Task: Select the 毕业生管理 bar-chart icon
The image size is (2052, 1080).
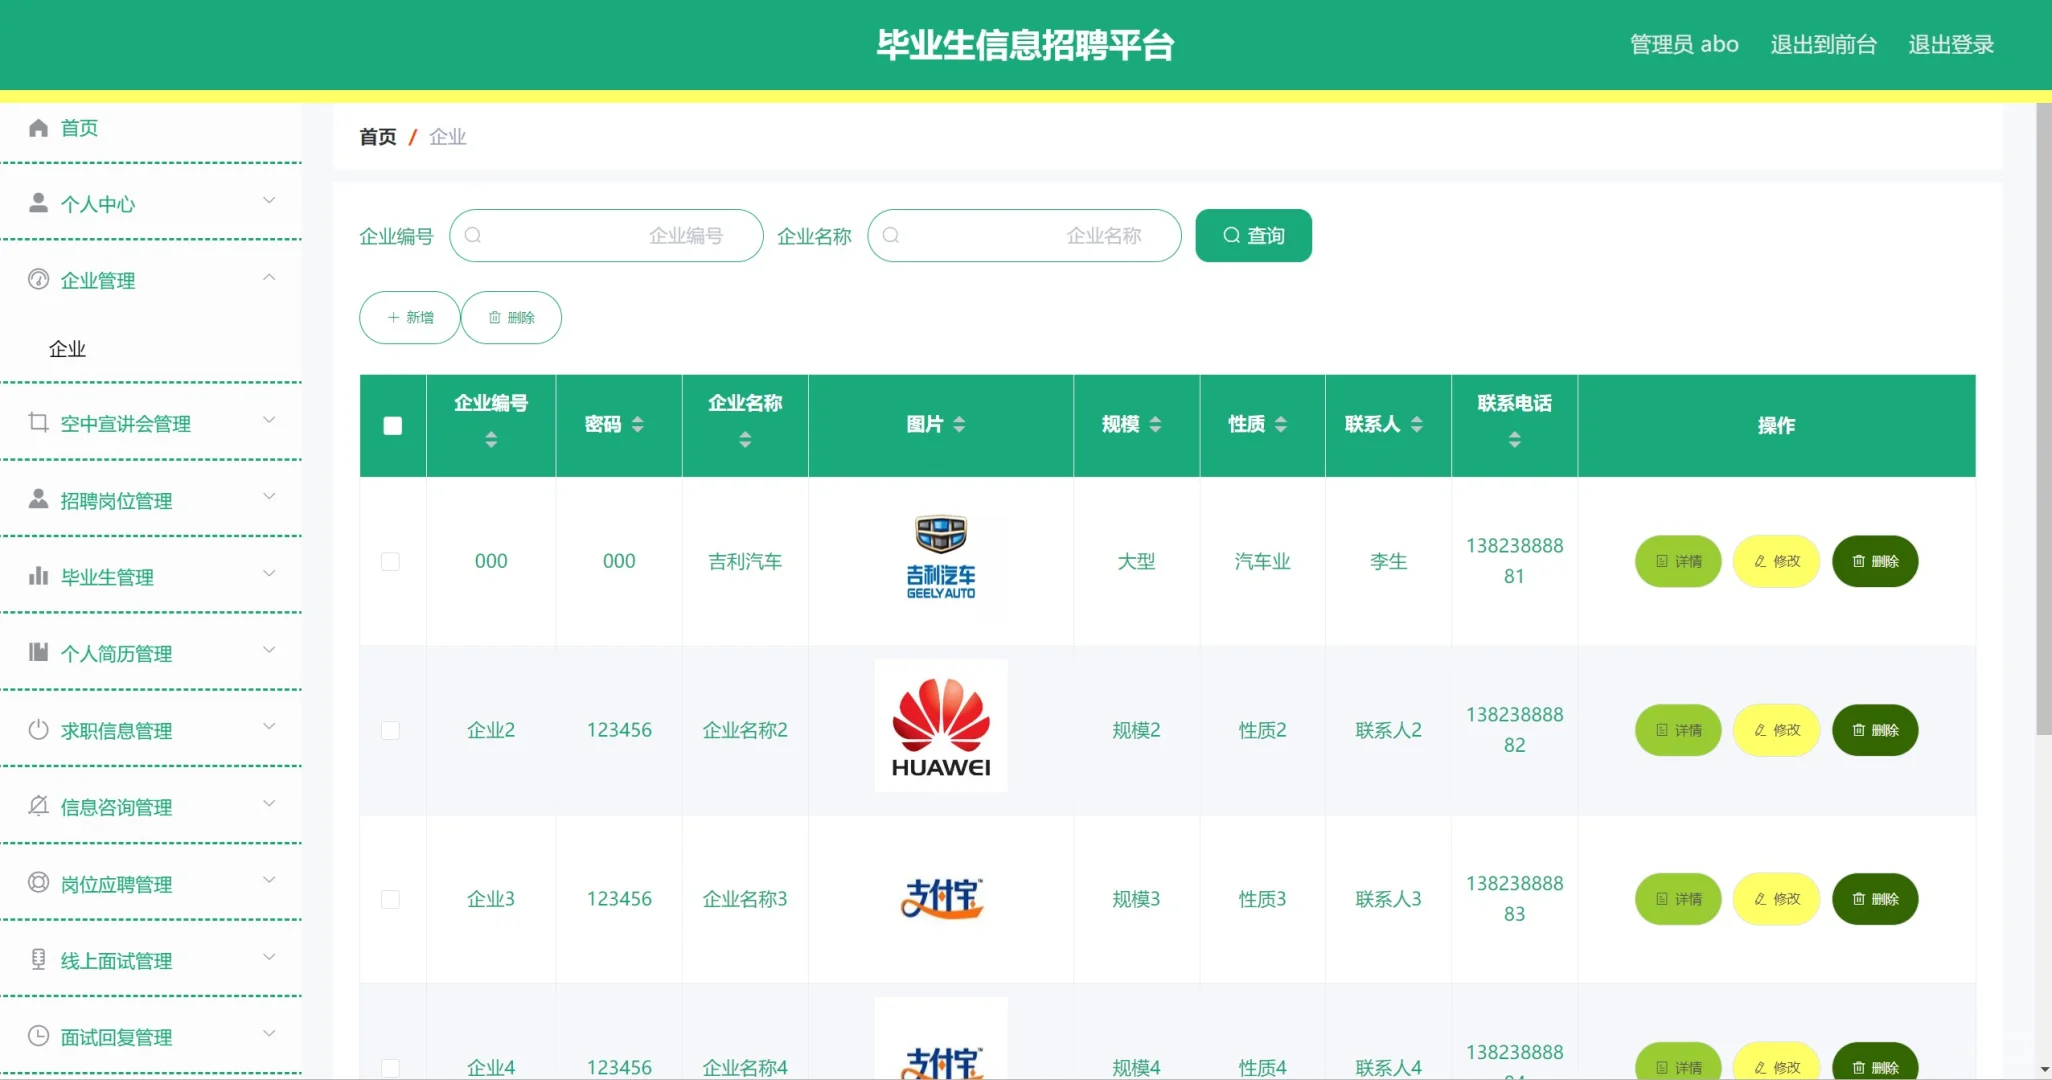Action: (x=37, y=576)
